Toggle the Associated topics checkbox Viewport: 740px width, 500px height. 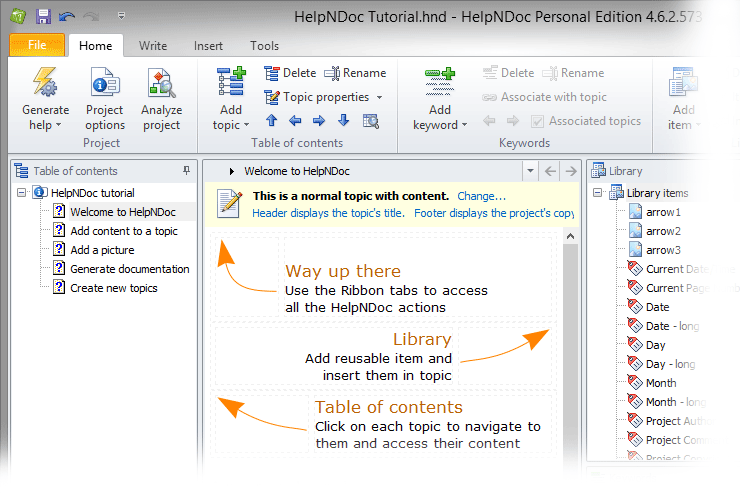coord(537,122)
